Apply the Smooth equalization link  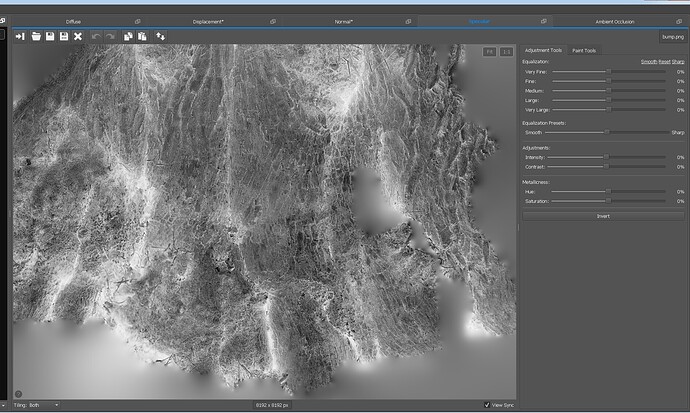649,62
